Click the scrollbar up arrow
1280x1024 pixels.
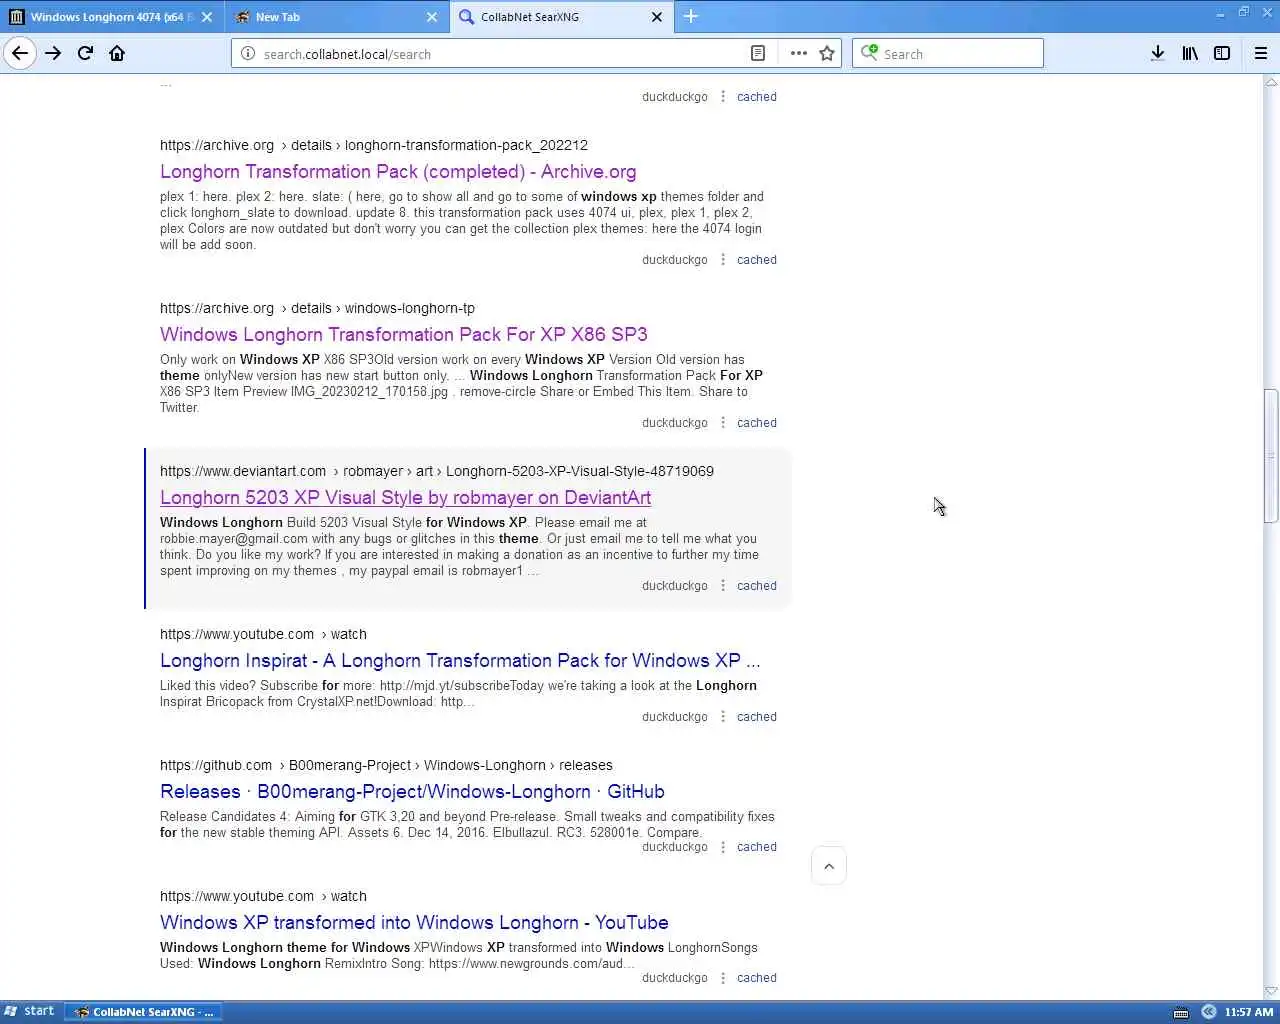pos(1271,82)
